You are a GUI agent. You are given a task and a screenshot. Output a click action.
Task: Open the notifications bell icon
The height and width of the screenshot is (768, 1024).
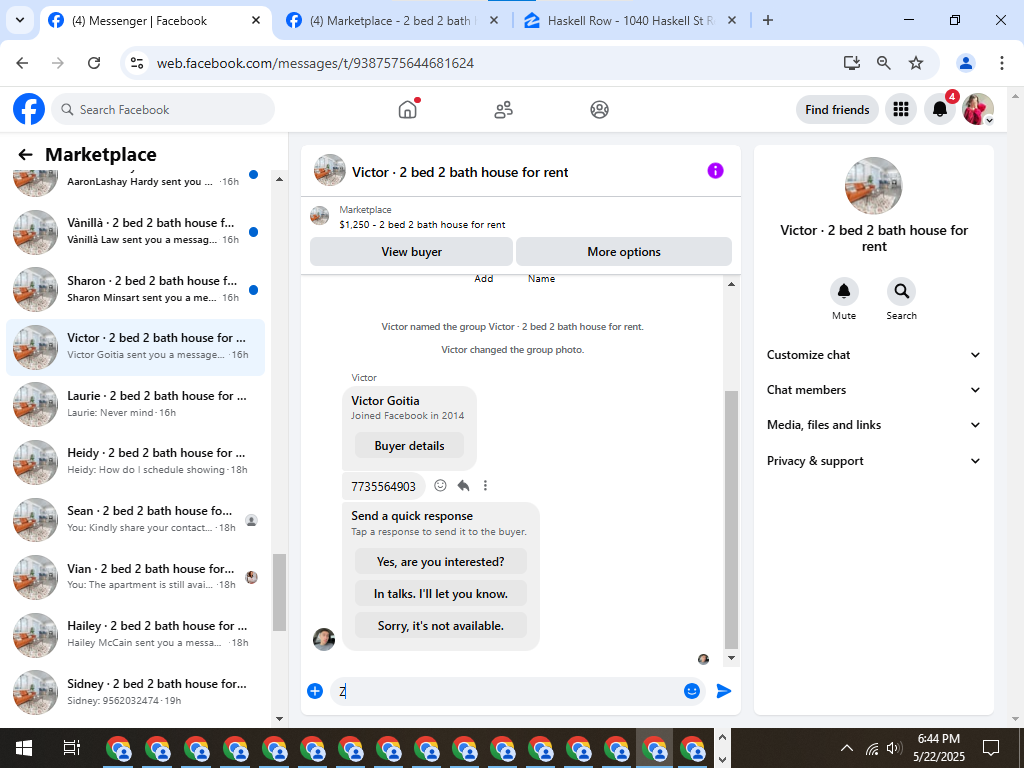click(940, 109)
